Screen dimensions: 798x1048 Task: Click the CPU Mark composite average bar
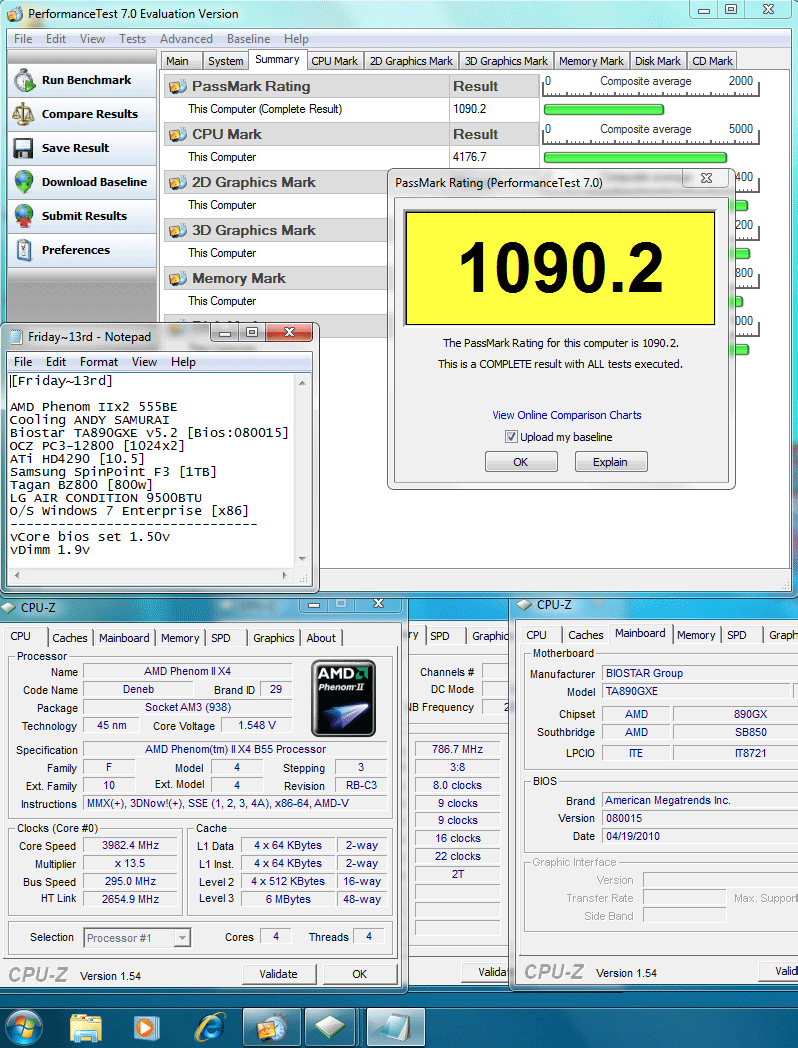(x=635, y=157)
